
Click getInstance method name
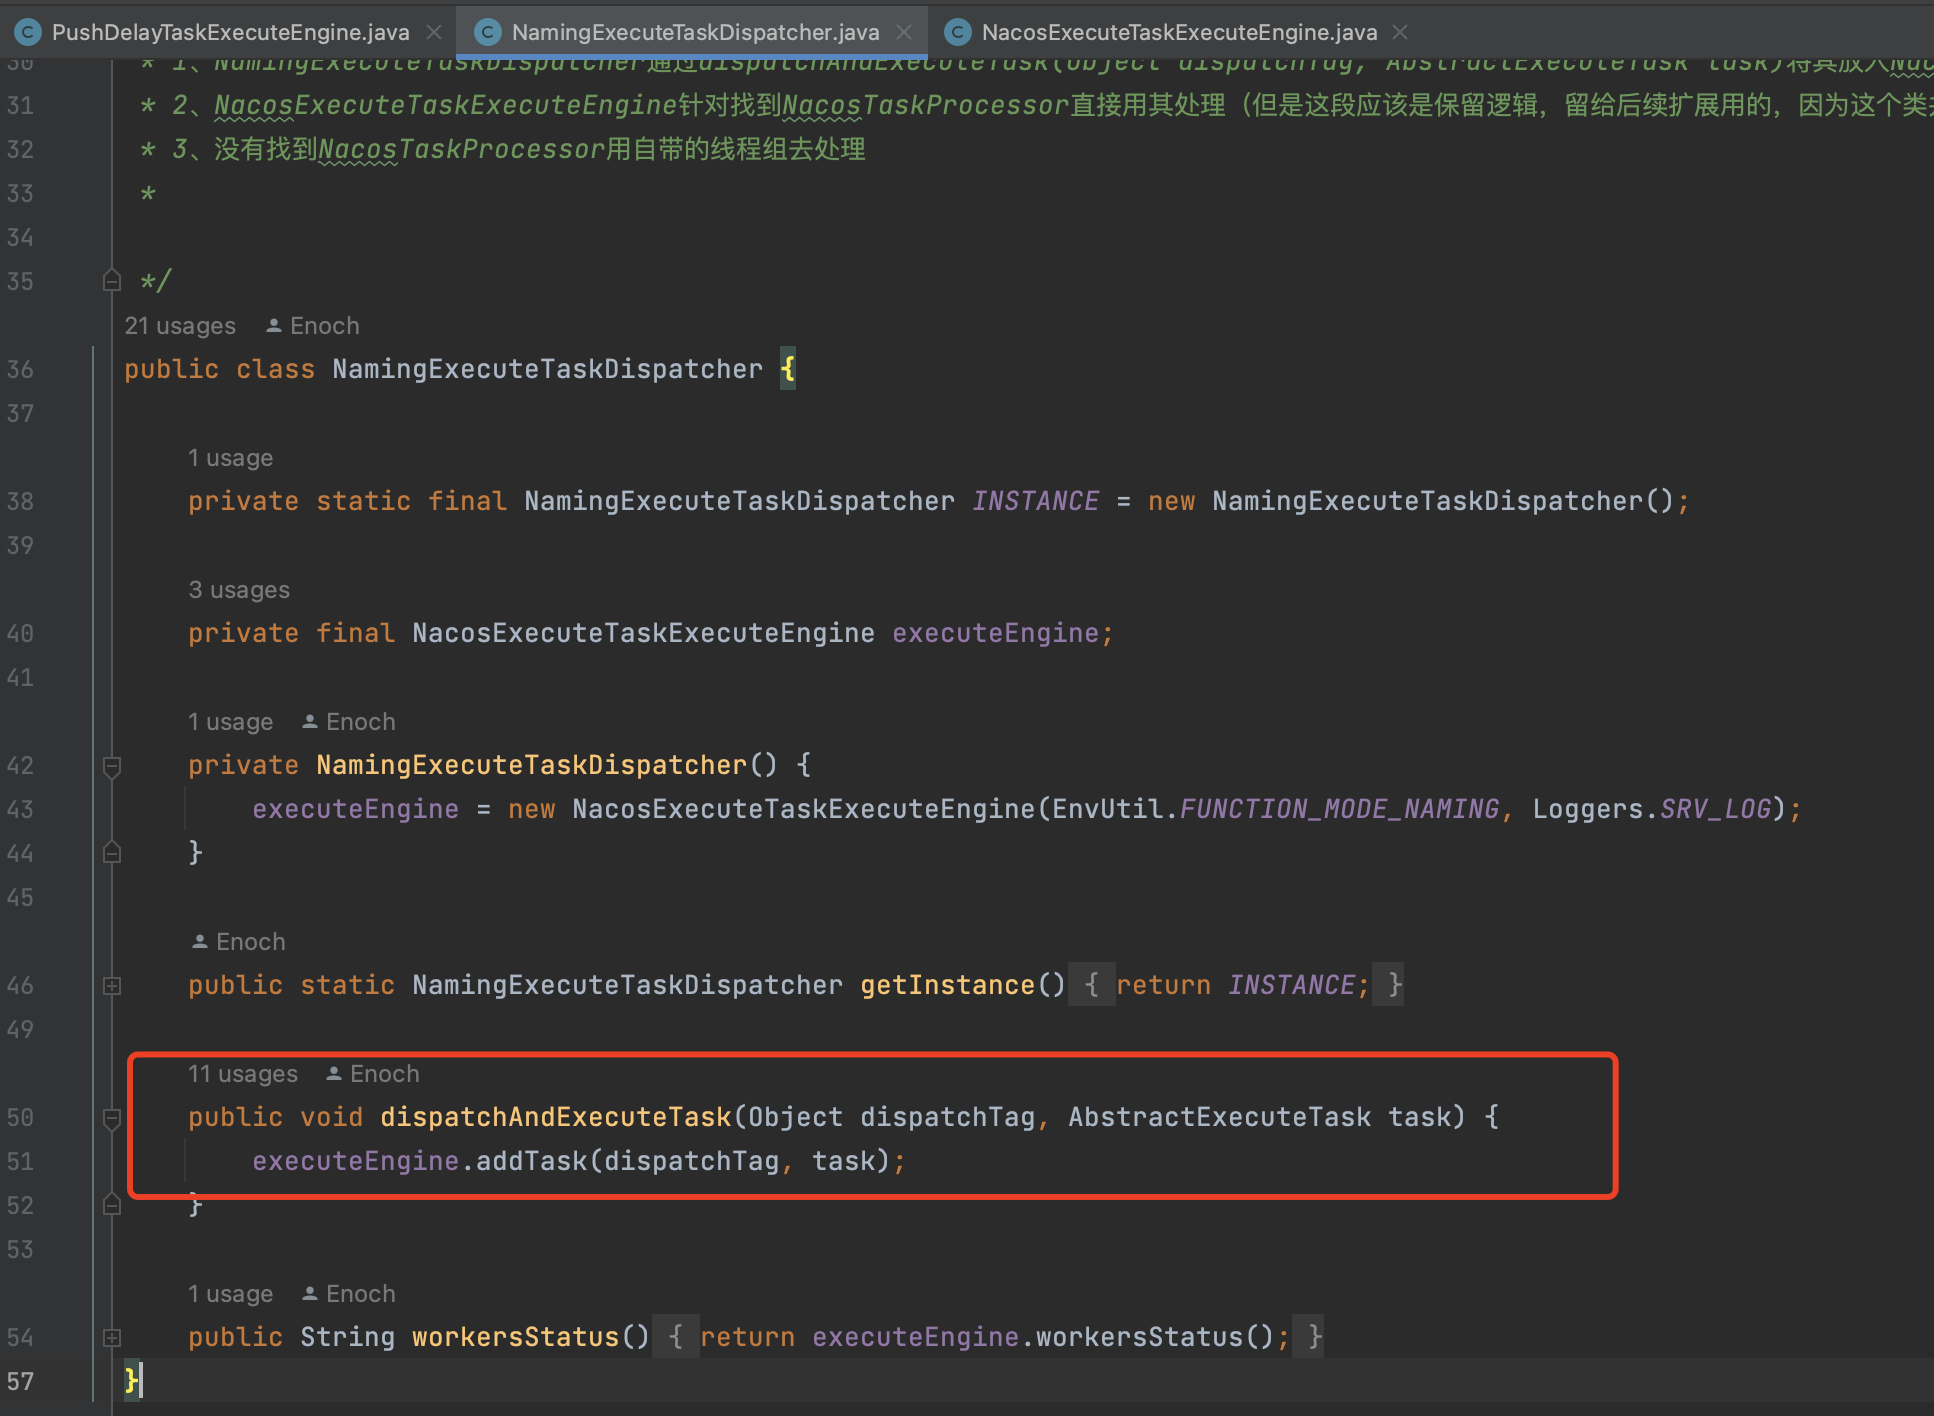(947, 985)
